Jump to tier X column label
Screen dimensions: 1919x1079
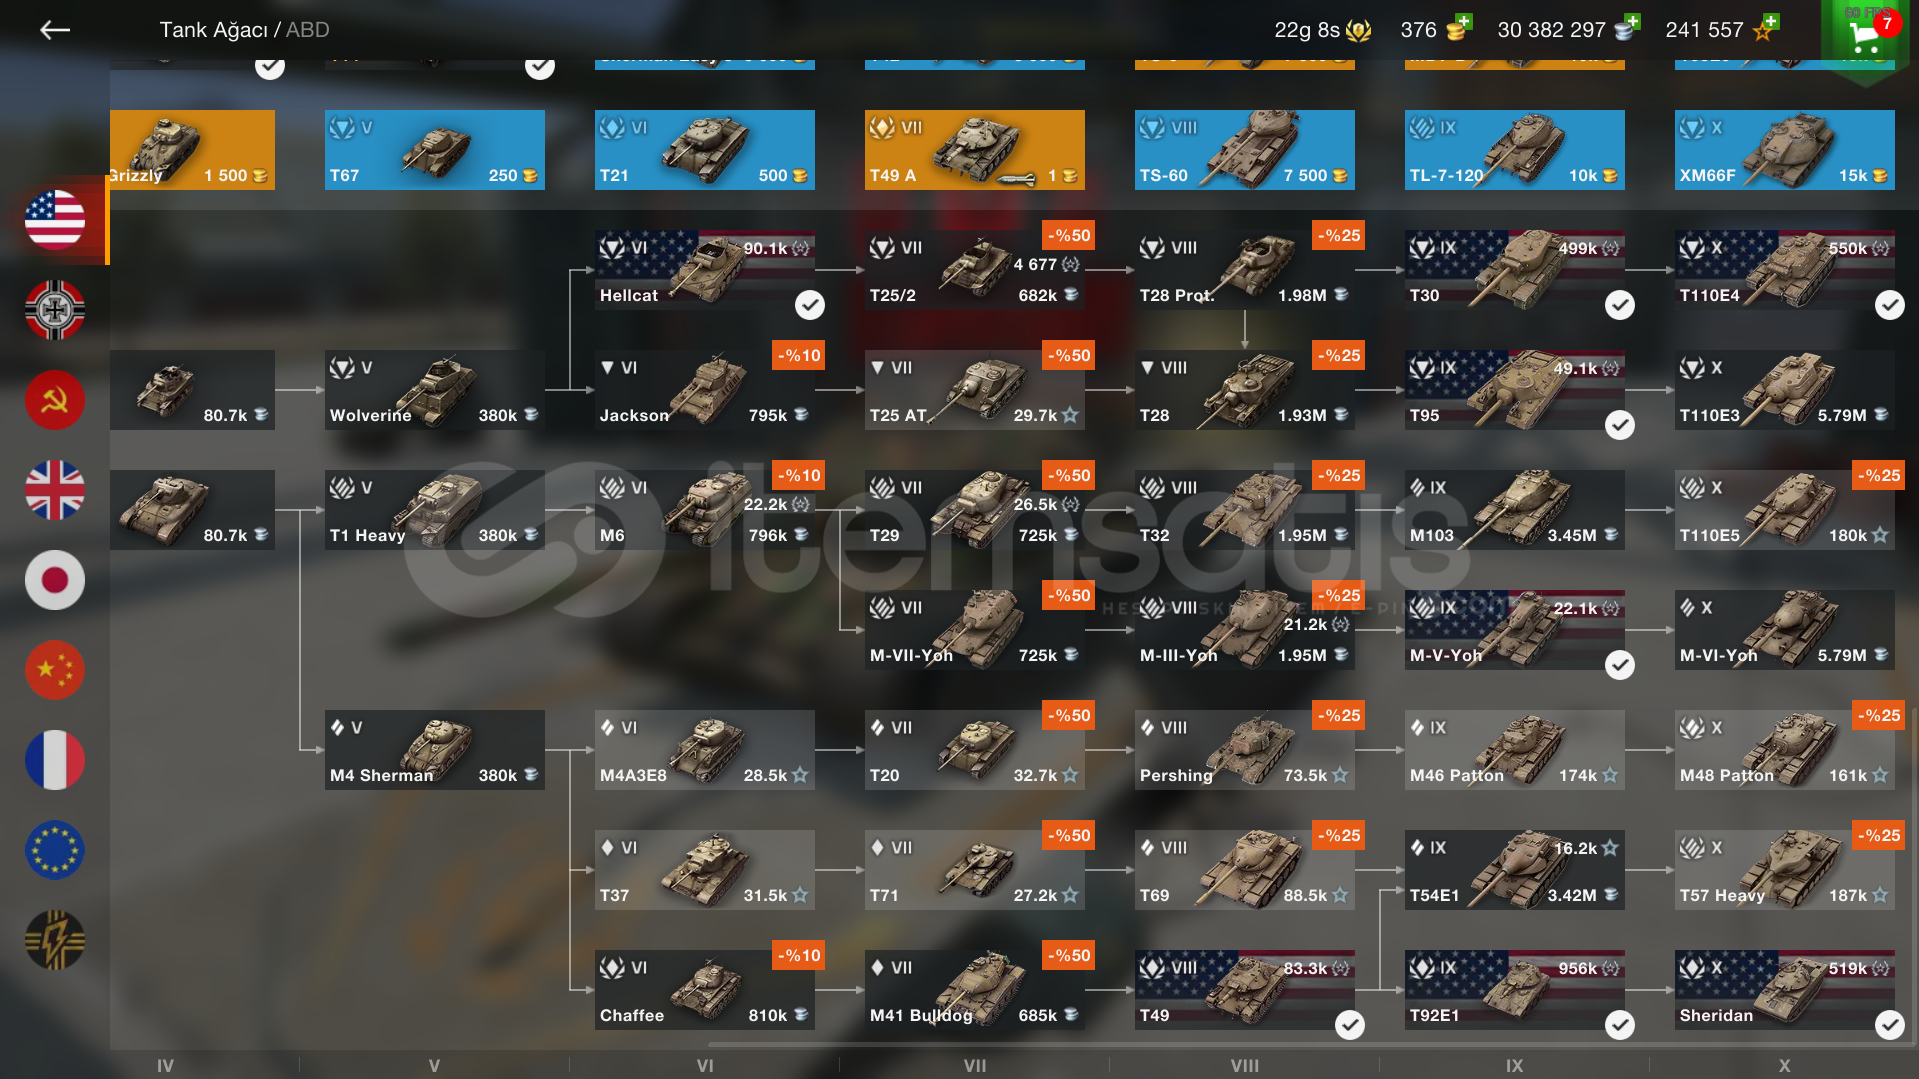1785,1066
